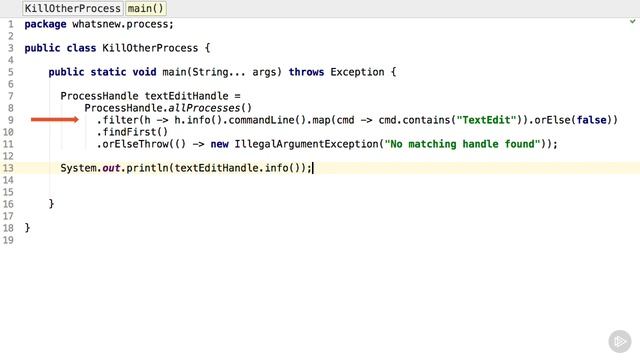Select the main() breadcrumb
The image size is (640, 360).
145,8
